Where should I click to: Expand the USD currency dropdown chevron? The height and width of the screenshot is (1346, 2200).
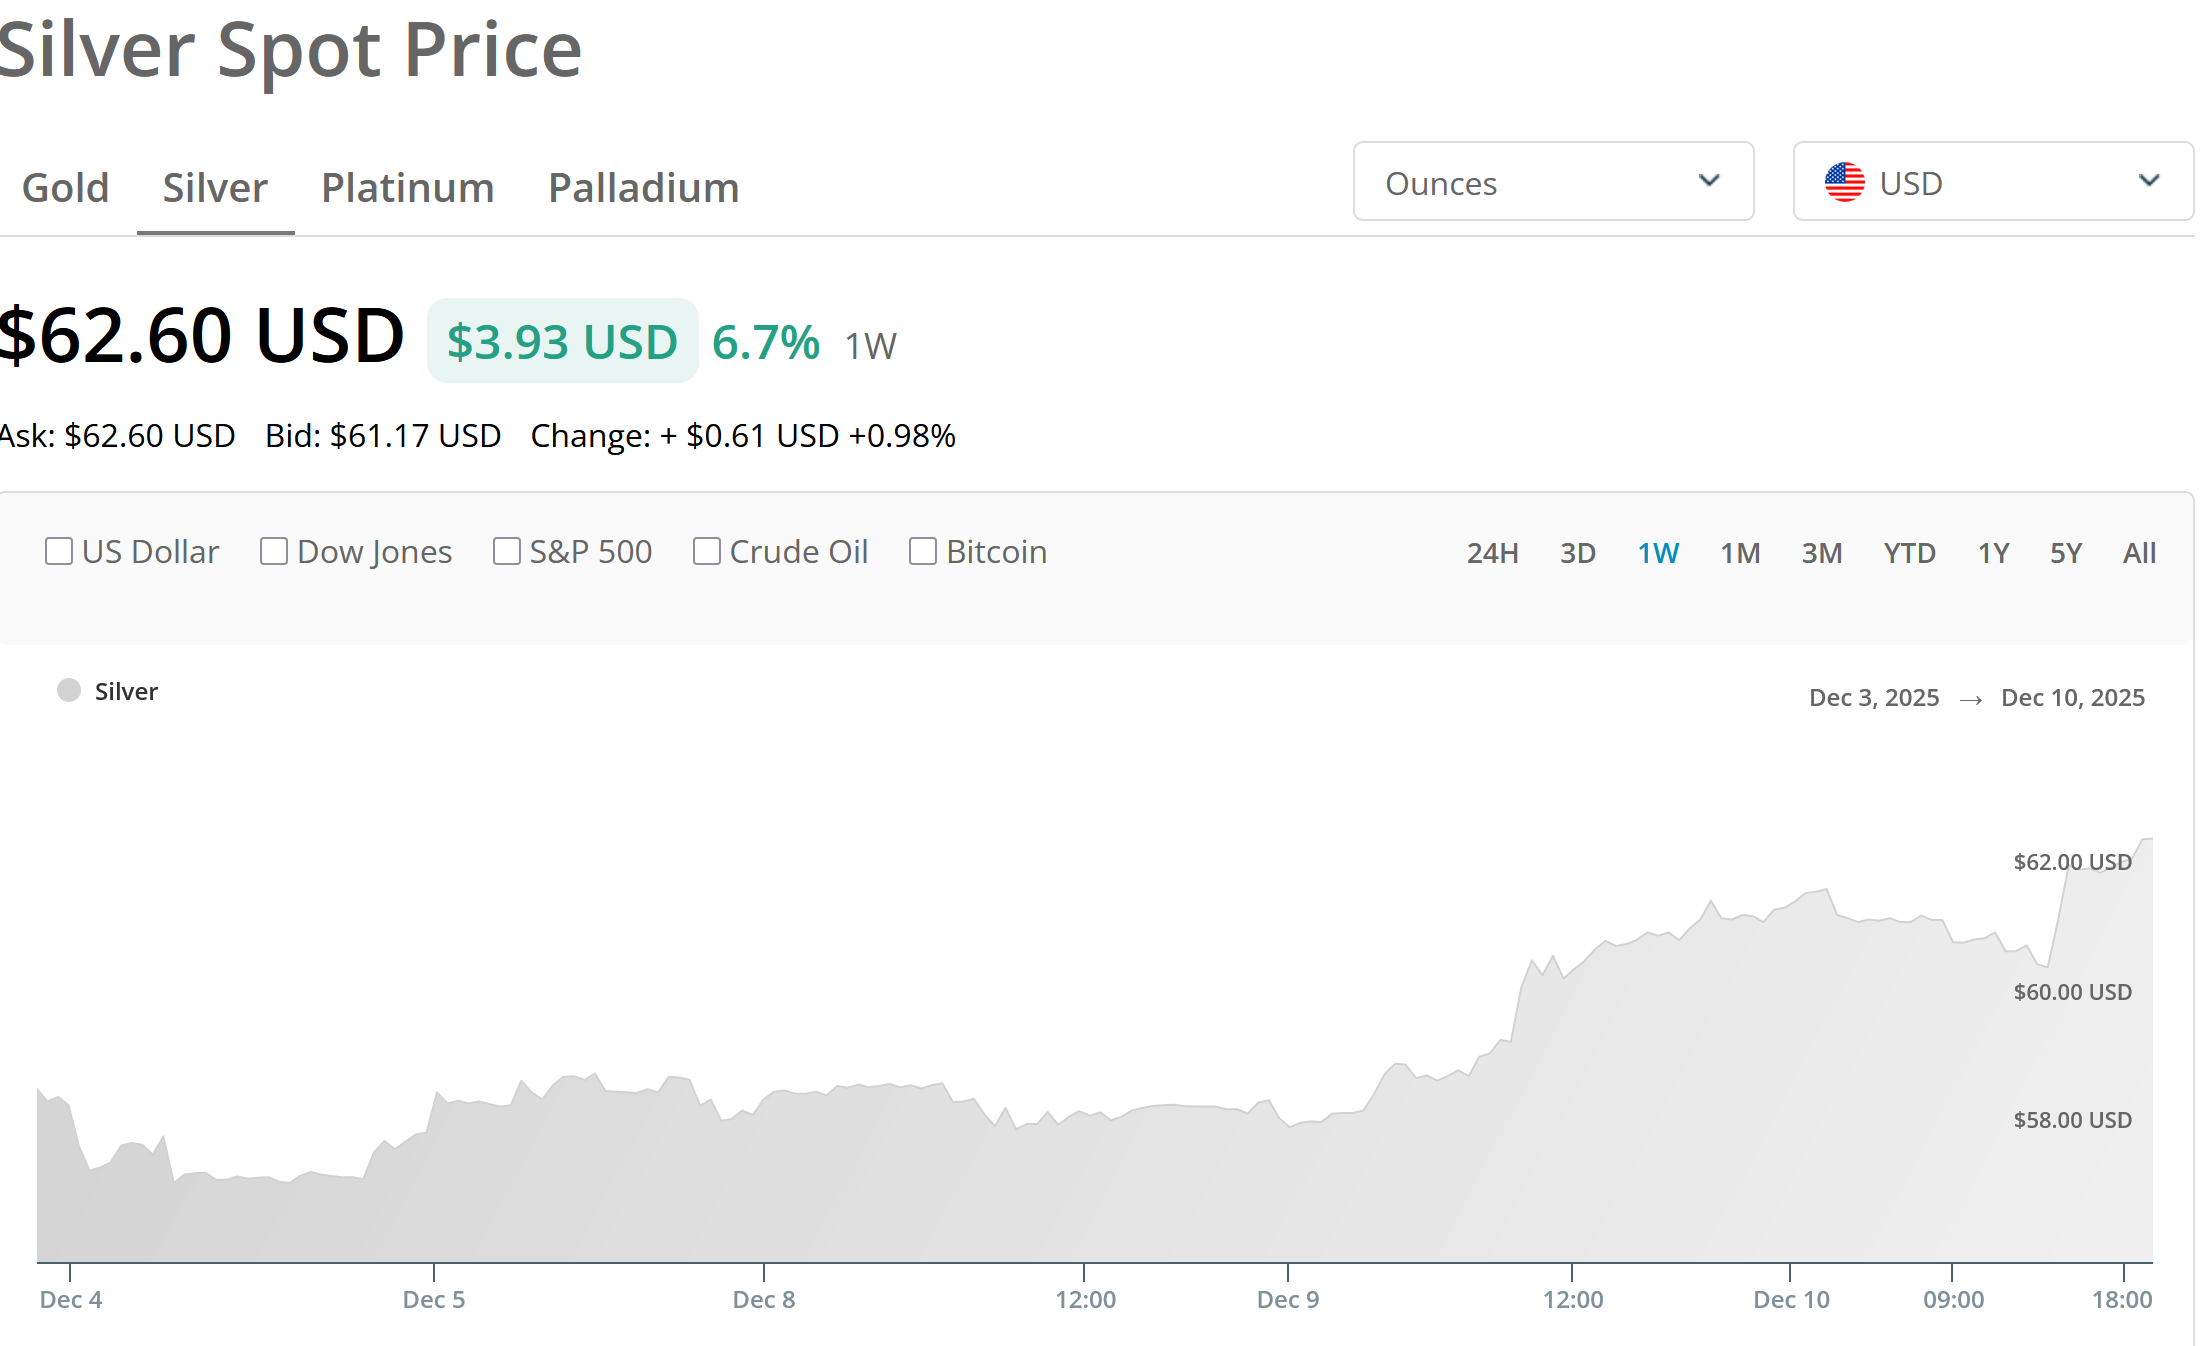[x=2149, y=181]
